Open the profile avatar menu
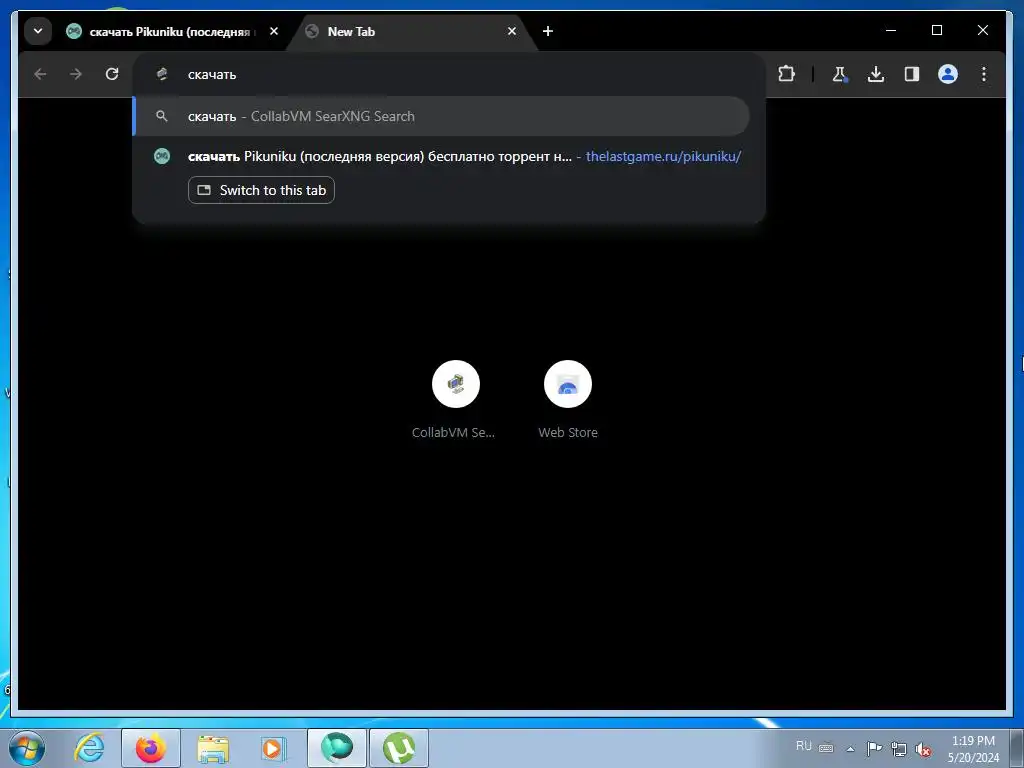Viewport: 1024px width, 768px height. [x=948, y=74]
